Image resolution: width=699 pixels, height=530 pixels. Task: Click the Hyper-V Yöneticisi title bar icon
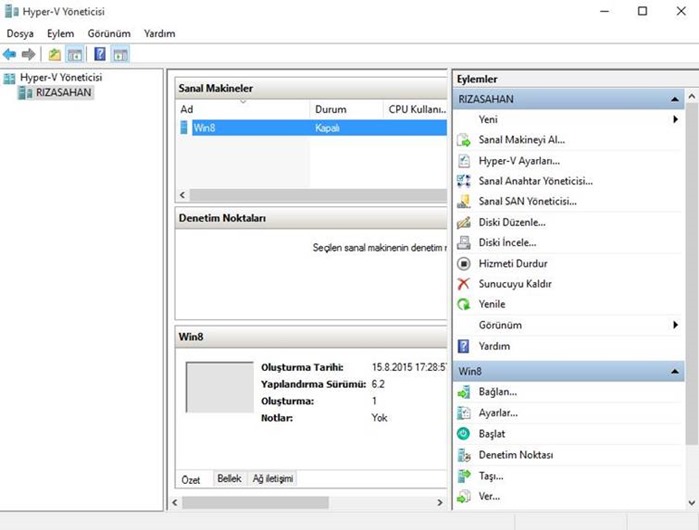[11, 11]
